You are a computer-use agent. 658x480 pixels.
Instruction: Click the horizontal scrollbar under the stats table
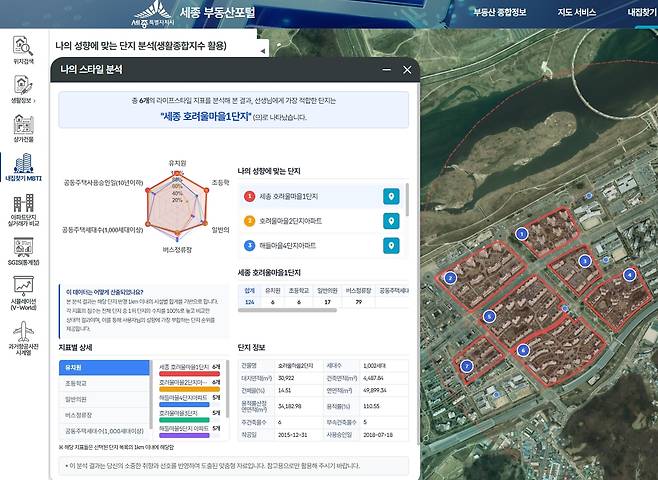coord(287,310)
